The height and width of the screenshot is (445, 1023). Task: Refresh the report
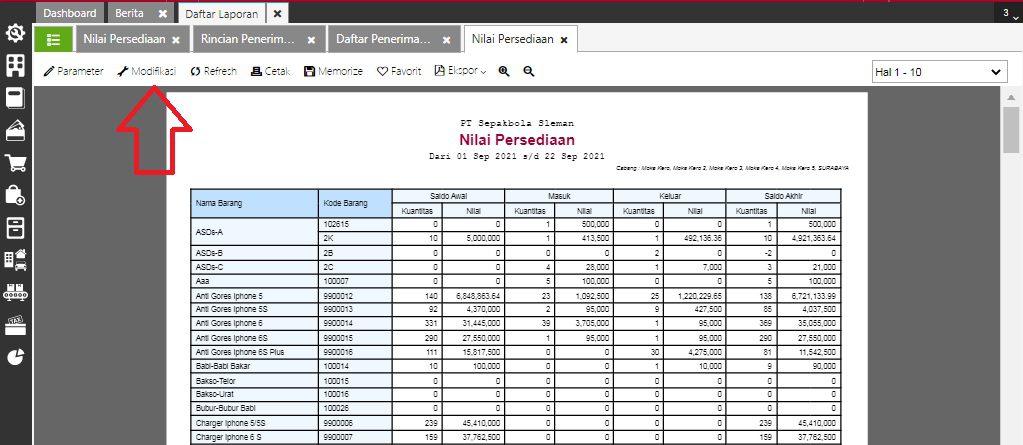[213, 72]
